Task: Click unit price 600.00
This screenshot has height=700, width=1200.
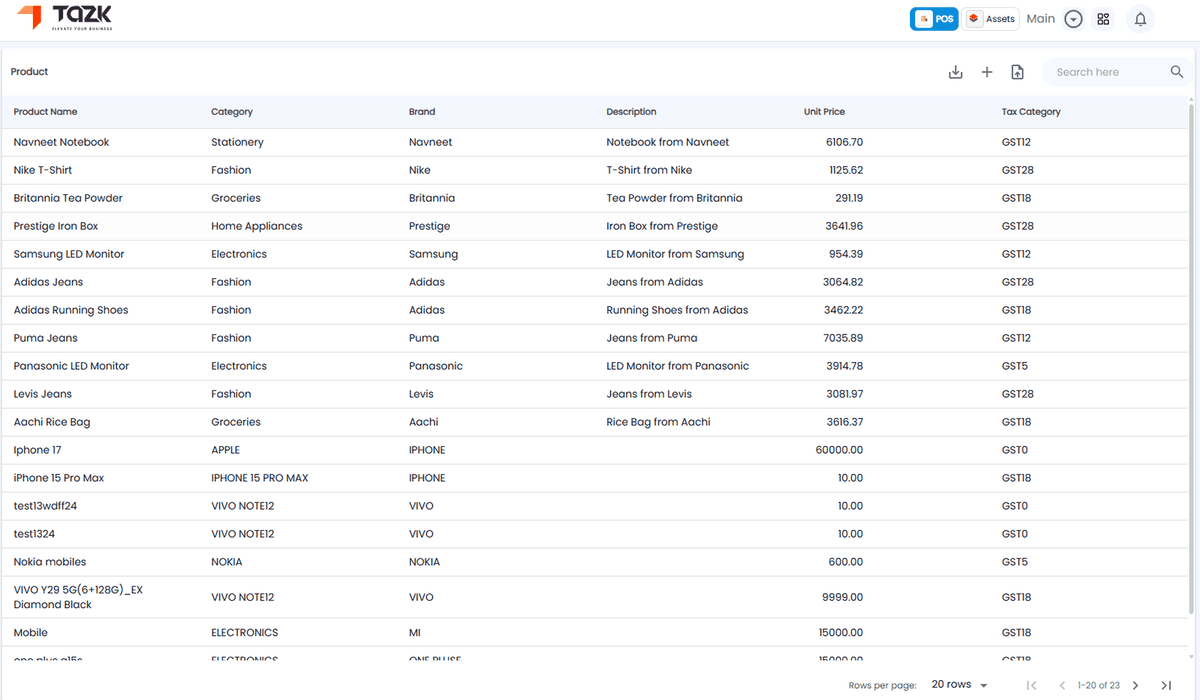Action: [x=846, y=562]
